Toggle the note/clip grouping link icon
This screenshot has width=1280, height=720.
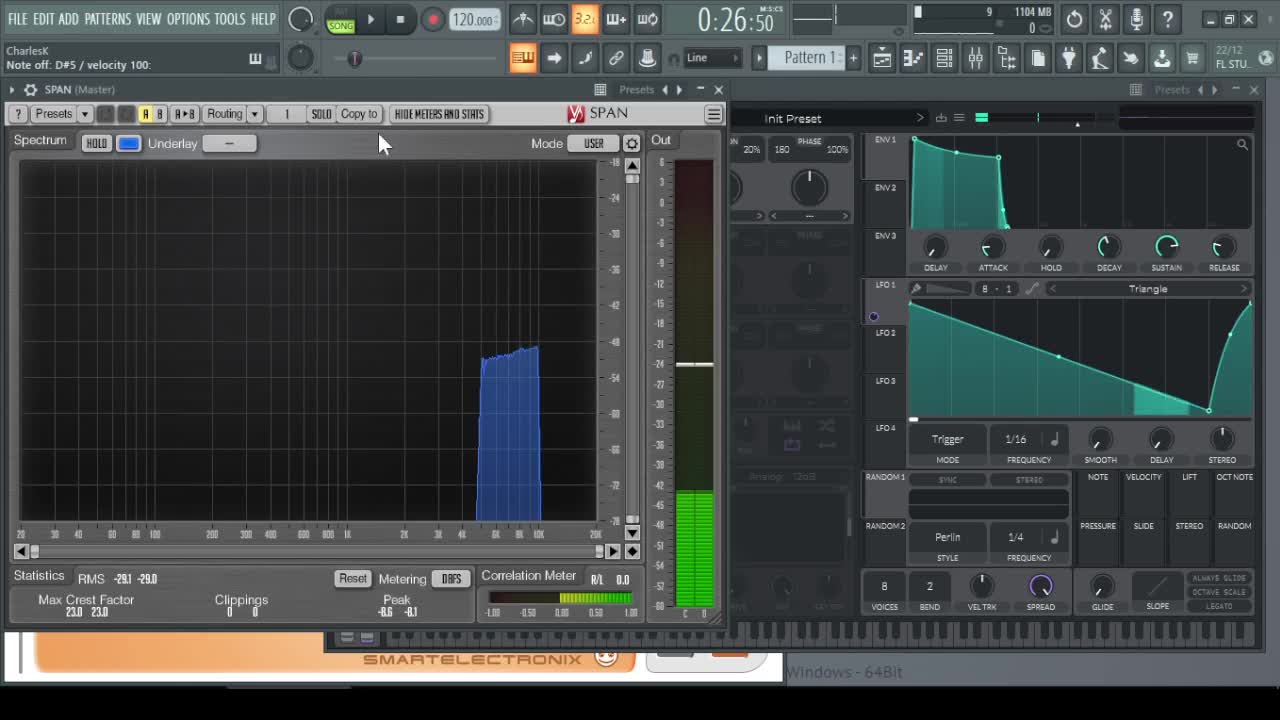(617, 58)
